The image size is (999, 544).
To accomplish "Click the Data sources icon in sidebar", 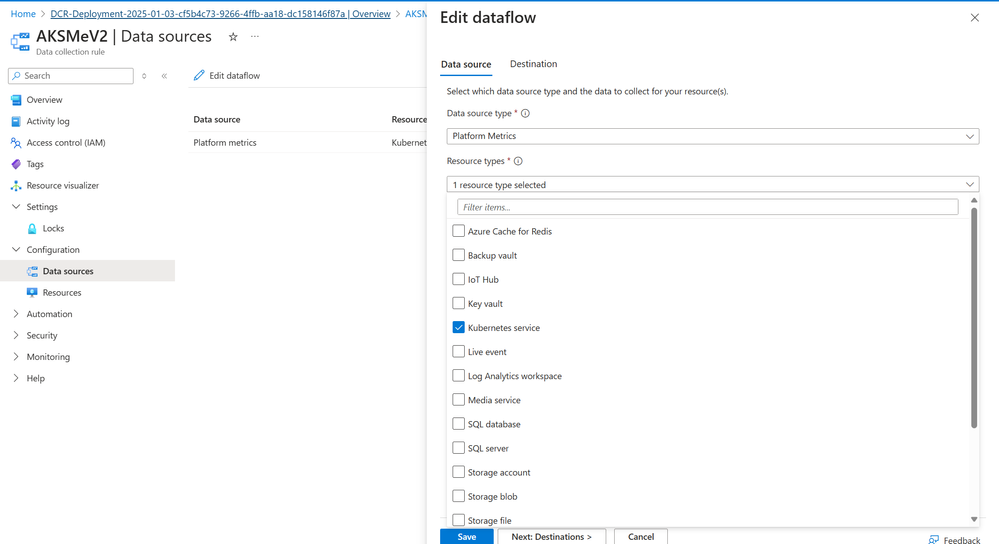I will pyautogui.click(x=32, y=271).
